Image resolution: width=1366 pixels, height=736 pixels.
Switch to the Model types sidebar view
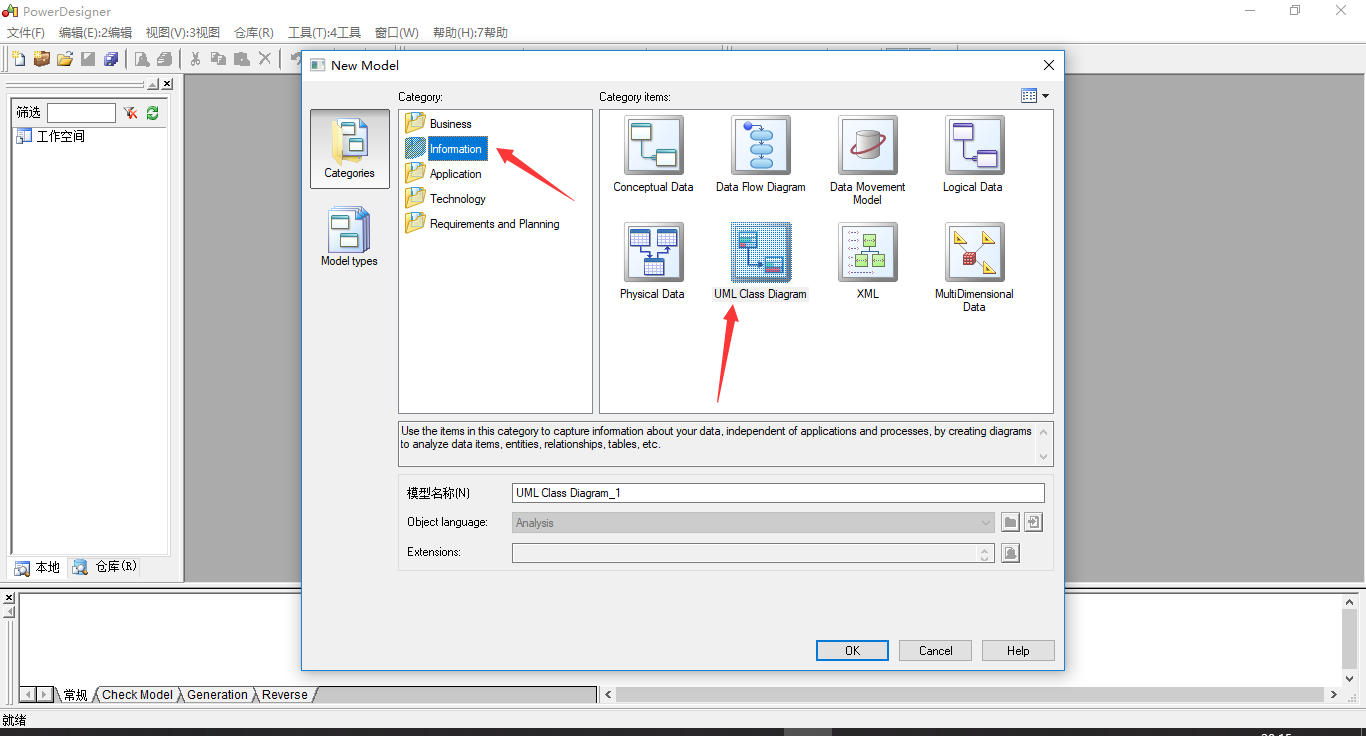[349, 237]
